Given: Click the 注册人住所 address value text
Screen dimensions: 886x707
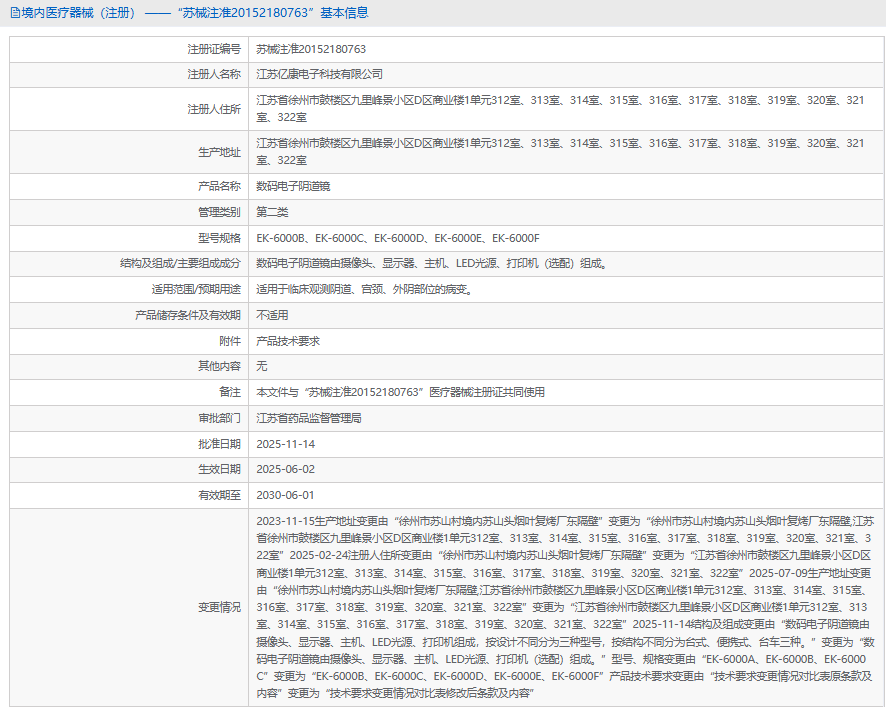Looking at the screenshot, I should (x=561, y=109).
